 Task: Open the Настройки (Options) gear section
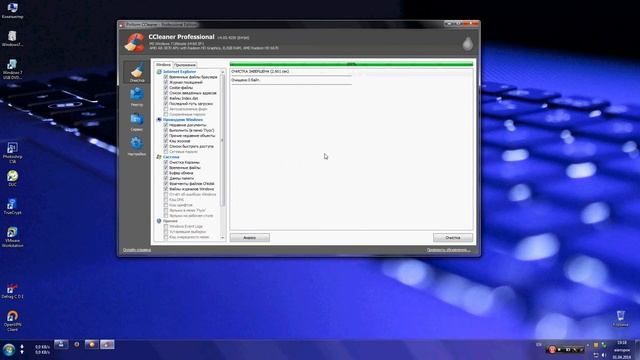click(x=137, y=146)
